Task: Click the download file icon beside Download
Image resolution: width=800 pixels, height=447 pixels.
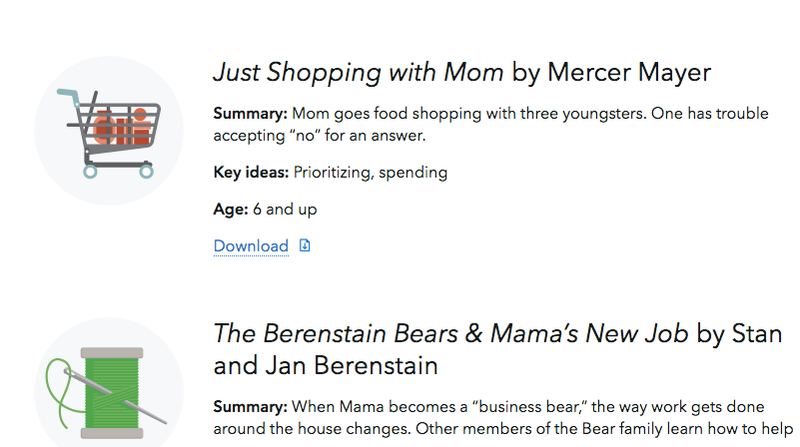Action: (x=305, y=245)
